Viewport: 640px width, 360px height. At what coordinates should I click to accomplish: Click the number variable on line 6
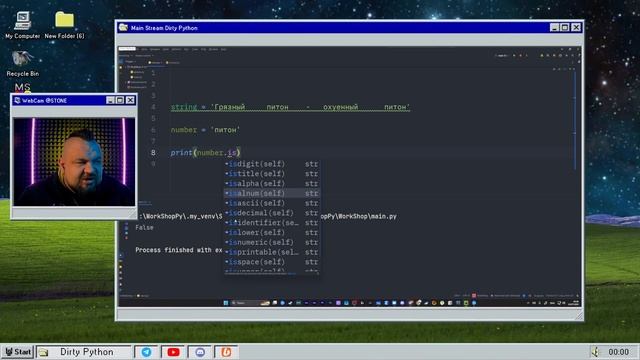(184, 130)
